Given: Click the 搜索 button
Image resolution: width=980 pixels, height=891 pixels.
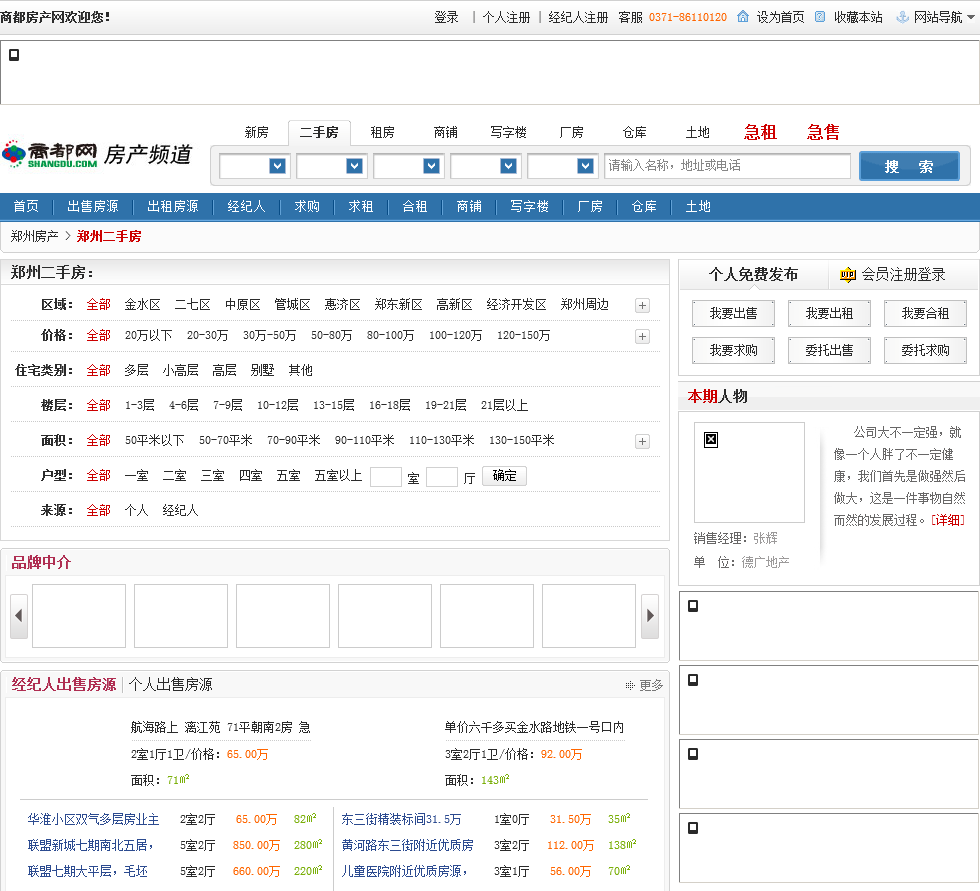Looking at the screenshot, I should click(x=908, y=166).
